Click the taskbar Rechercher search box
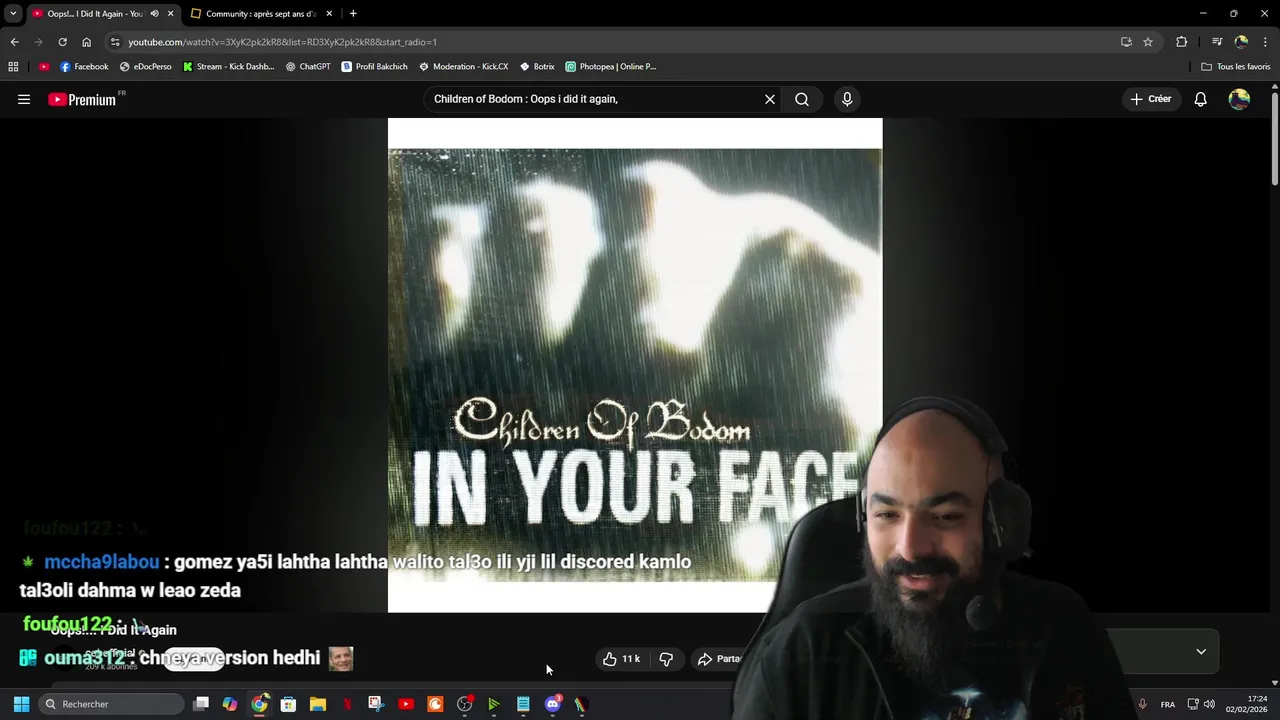This screenshot has width=1280, height=720. coord(112,704)
